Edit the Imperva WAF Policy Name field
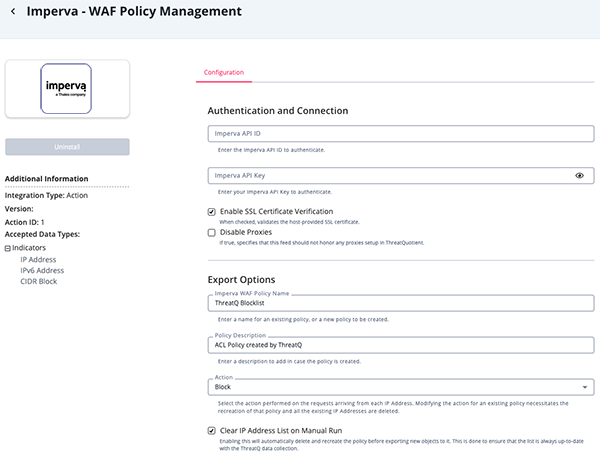The width and height of the screenshot is (600, 456). (400, 302)
